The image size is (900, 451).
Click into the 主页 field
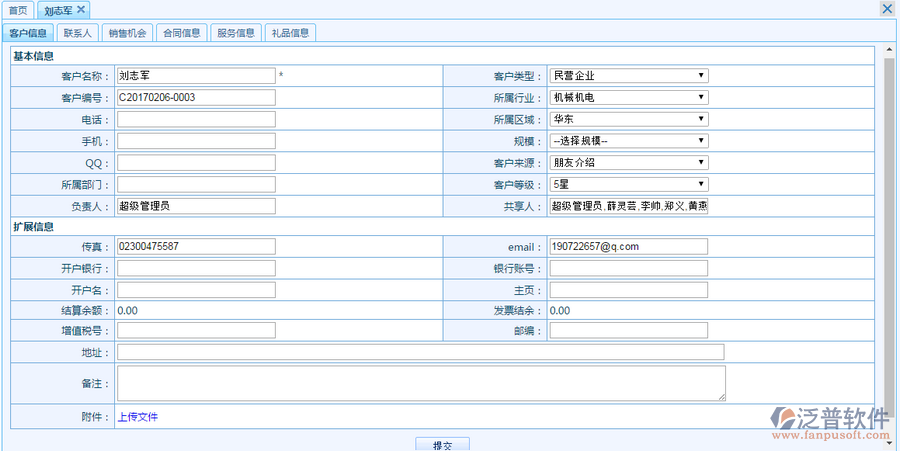(629, 290)
